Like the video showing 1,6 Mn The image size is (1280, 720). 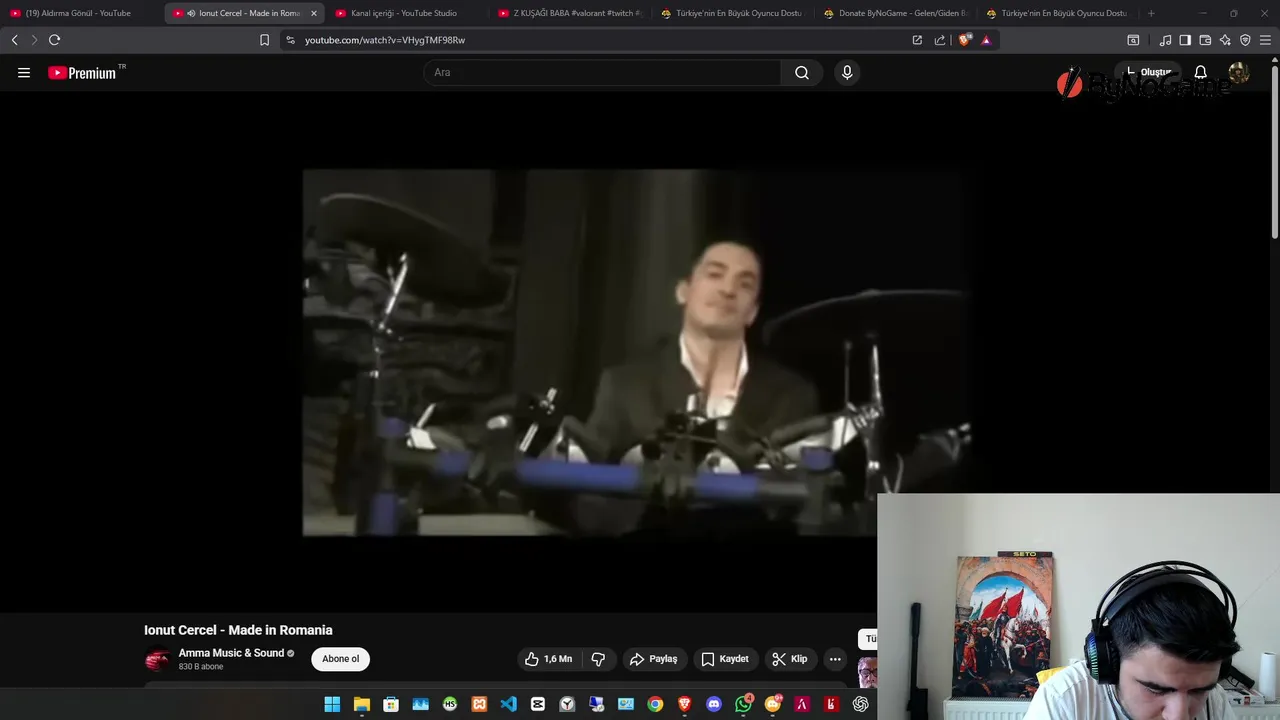[x=549, y=659]
